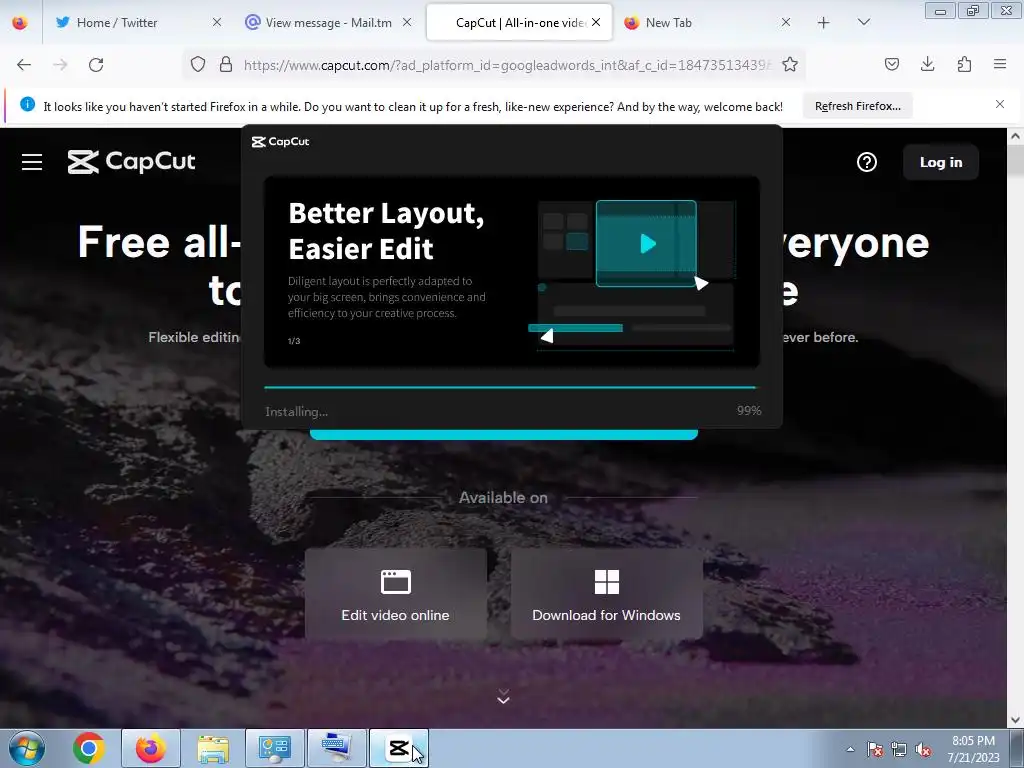1024x768 pixels.
Task: Open Google Chrome from the taskbar
Action: [x=89, y=748]
